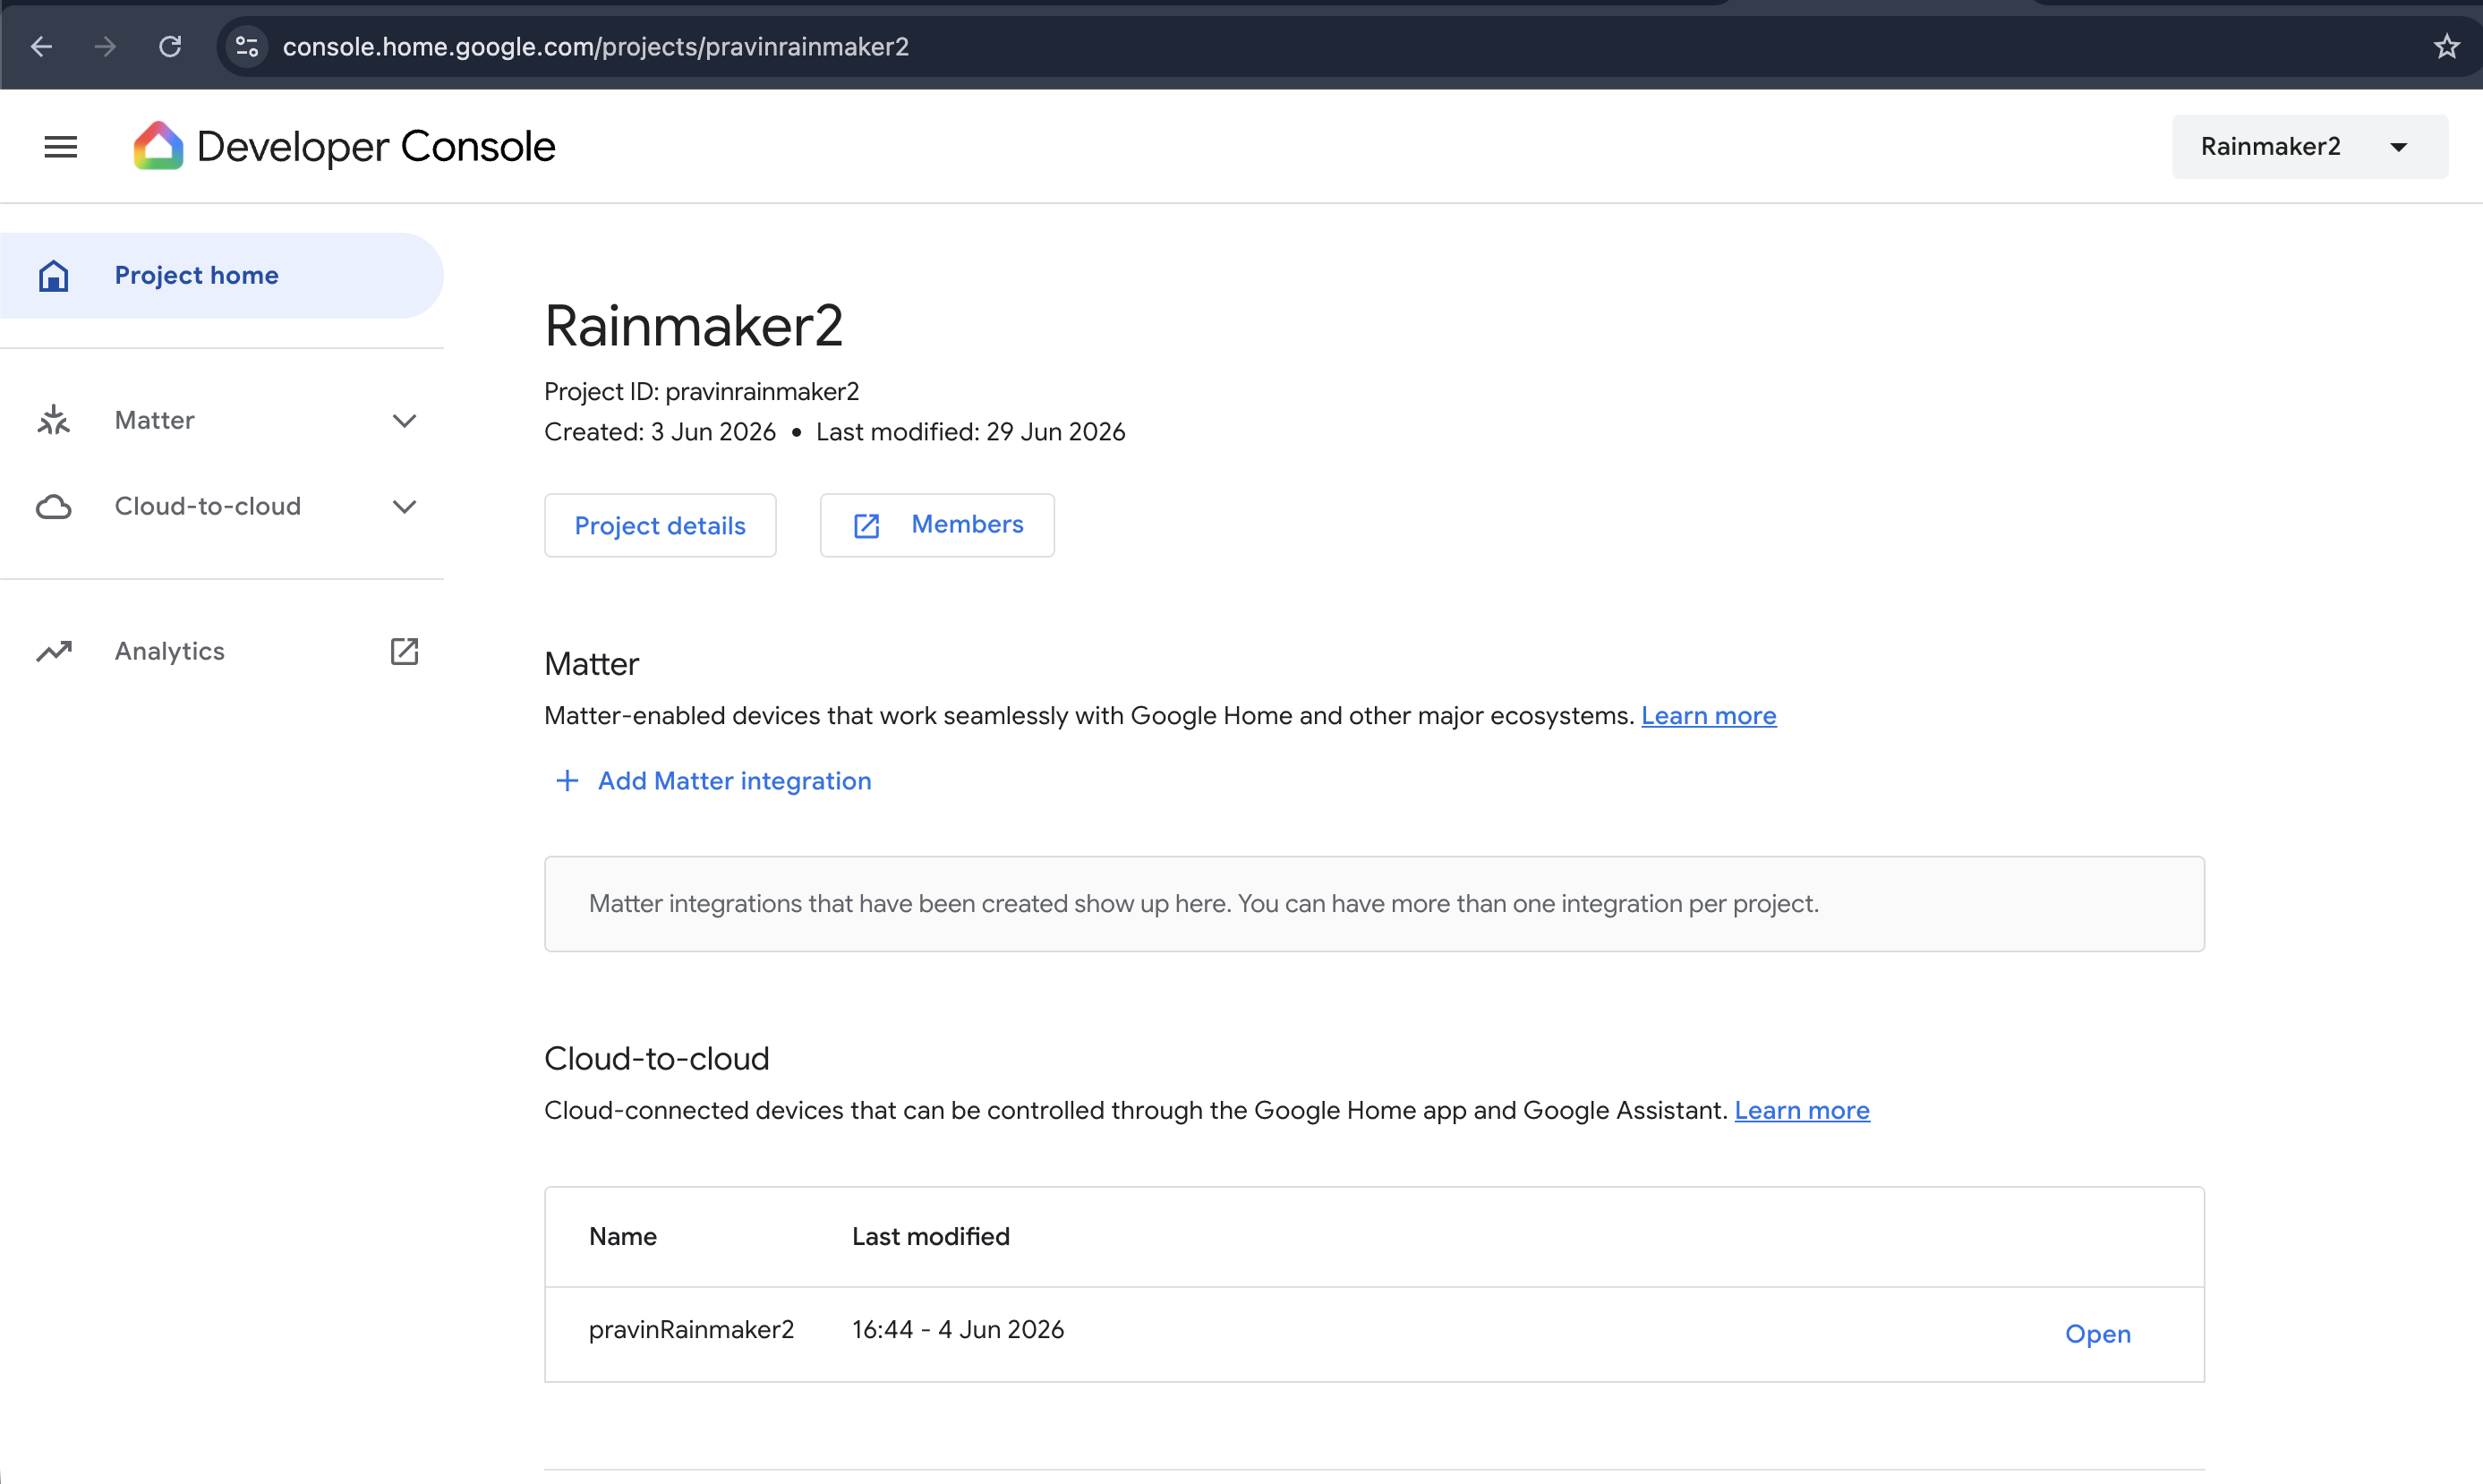2483x1484 pixels.
Task: Click the Created 3 Jun 2026 text
Action: (660, 432)
